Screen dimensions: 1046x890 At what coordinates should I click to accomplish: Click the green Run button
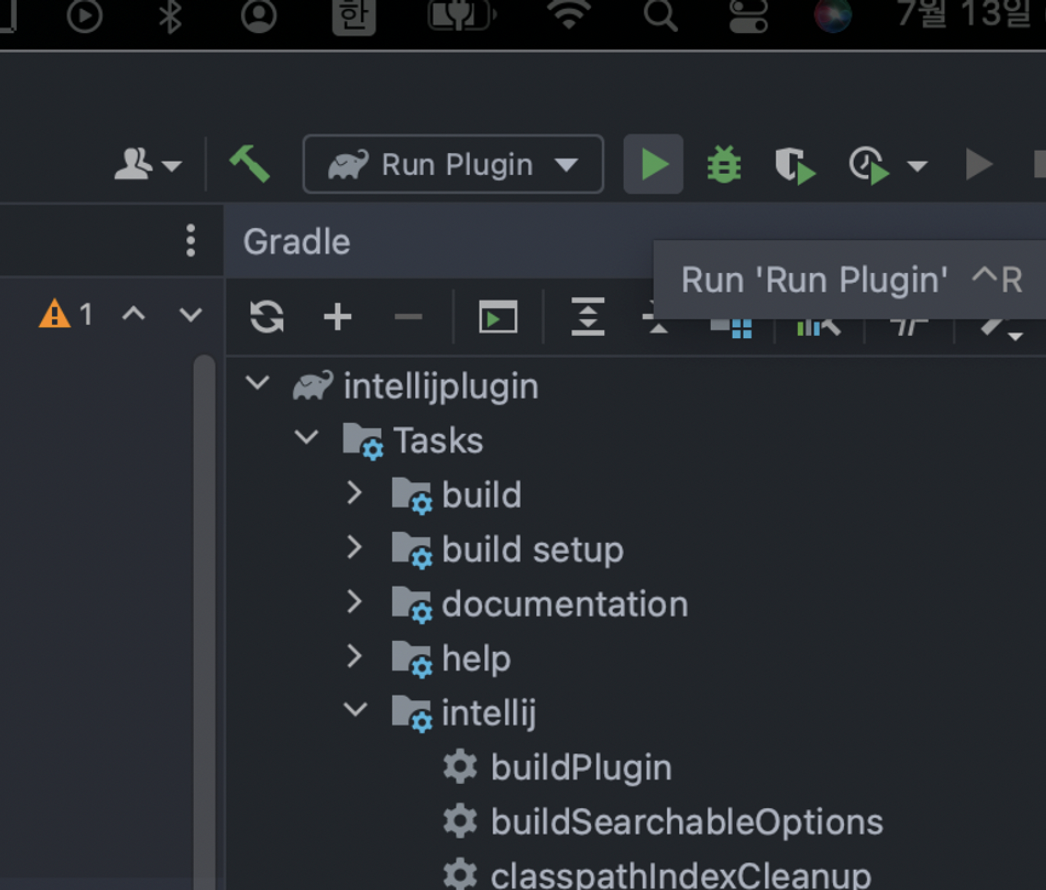tap(653, 164)
